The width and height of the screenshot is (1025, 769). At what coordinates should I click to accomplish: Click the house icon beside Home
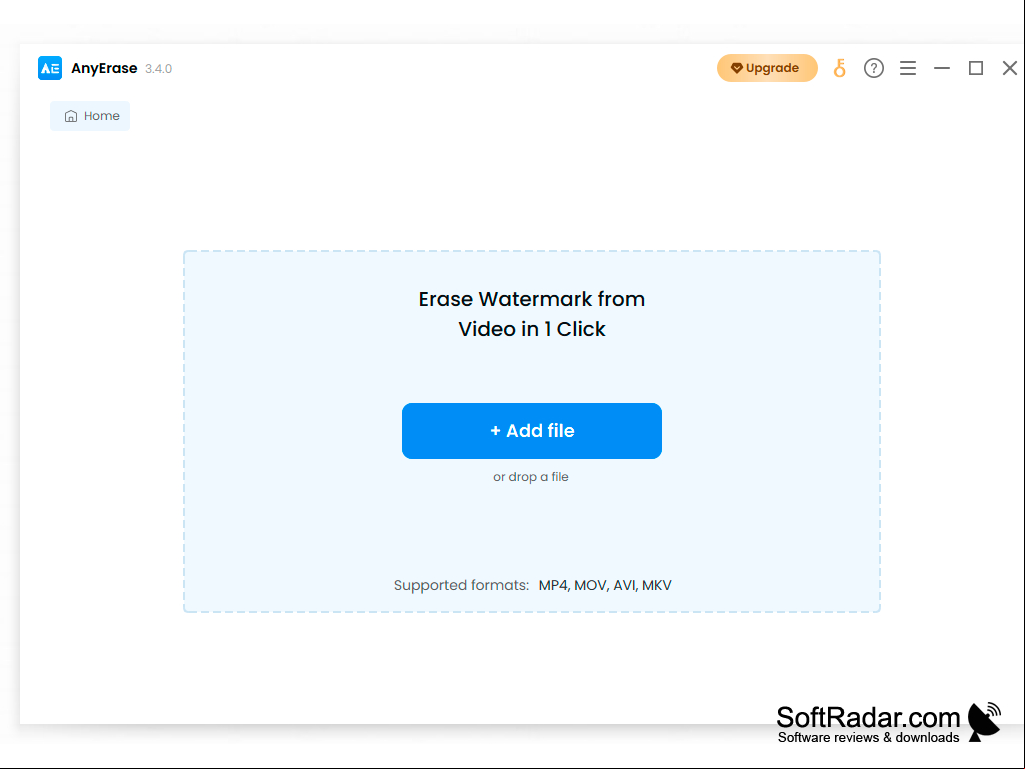(x=71, y=116)
